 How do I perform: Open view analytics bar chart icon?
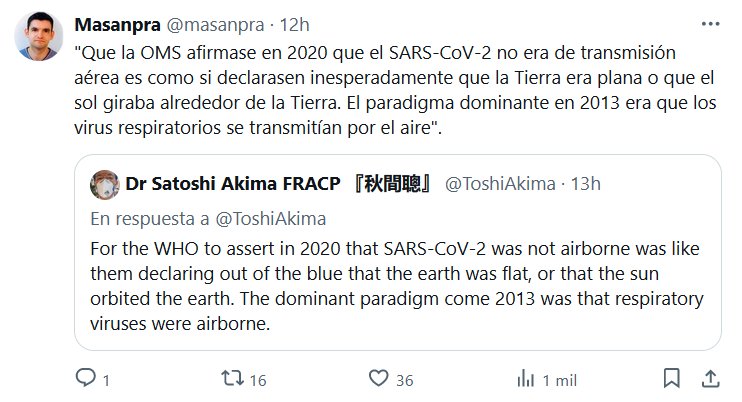525,379
